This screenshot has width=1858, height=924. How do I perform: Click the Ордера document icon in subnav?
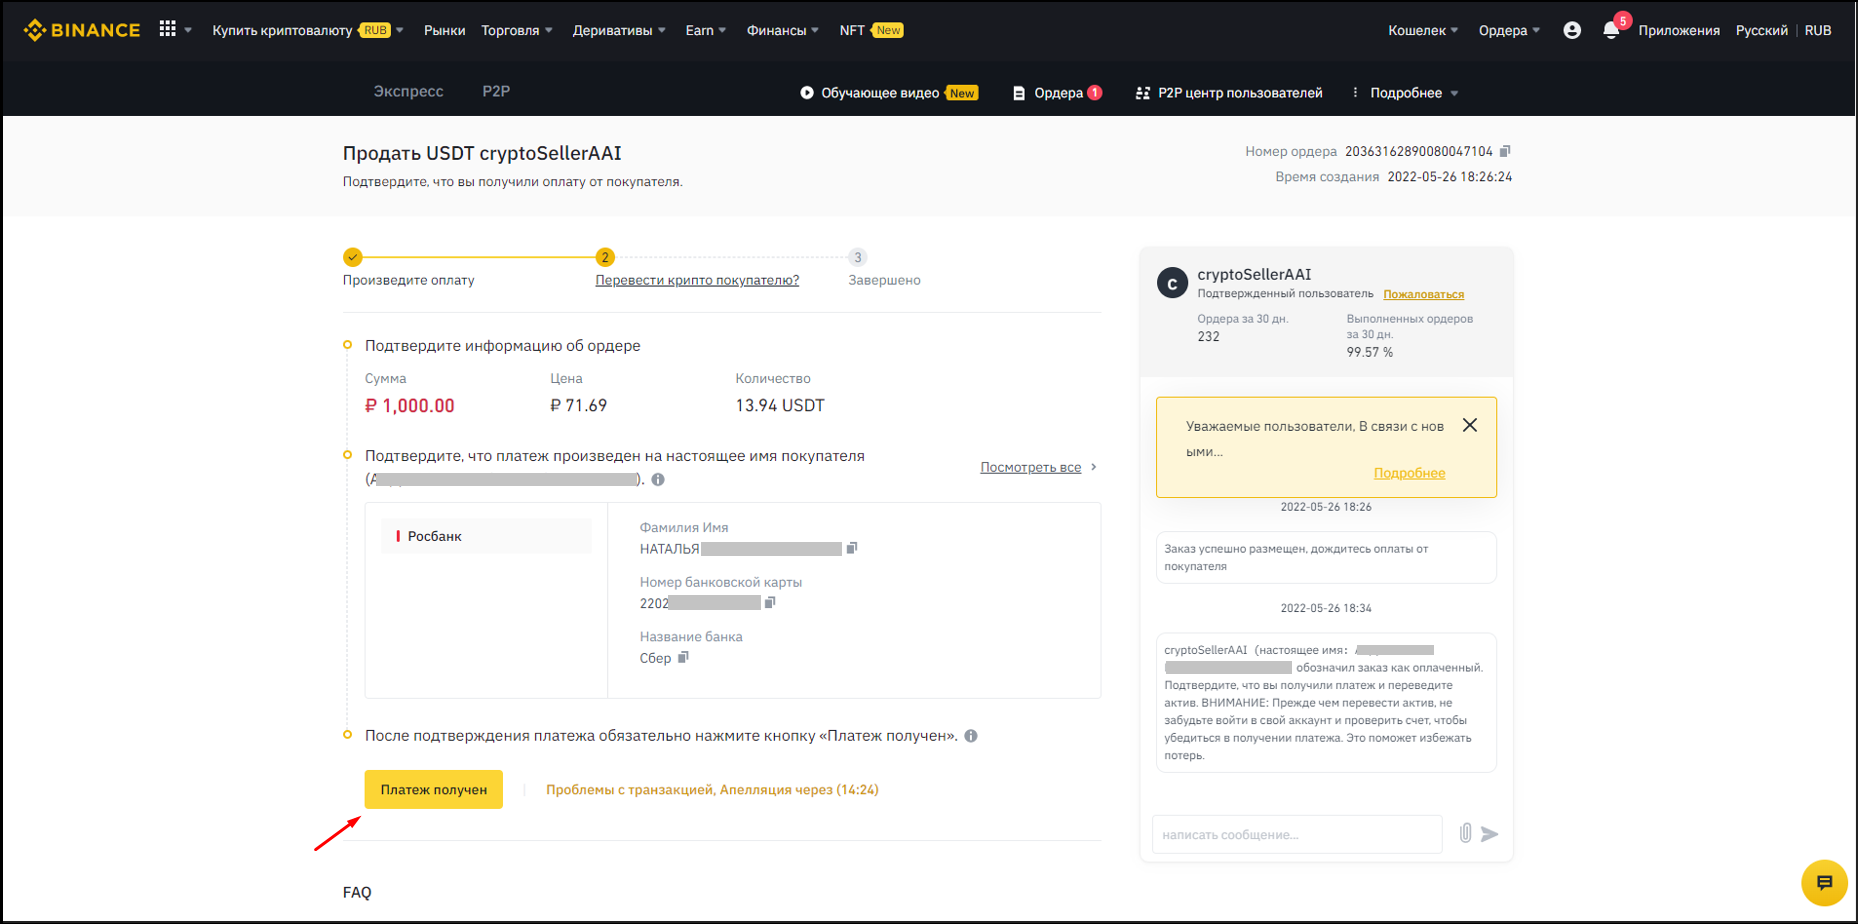pos(1019,93)
